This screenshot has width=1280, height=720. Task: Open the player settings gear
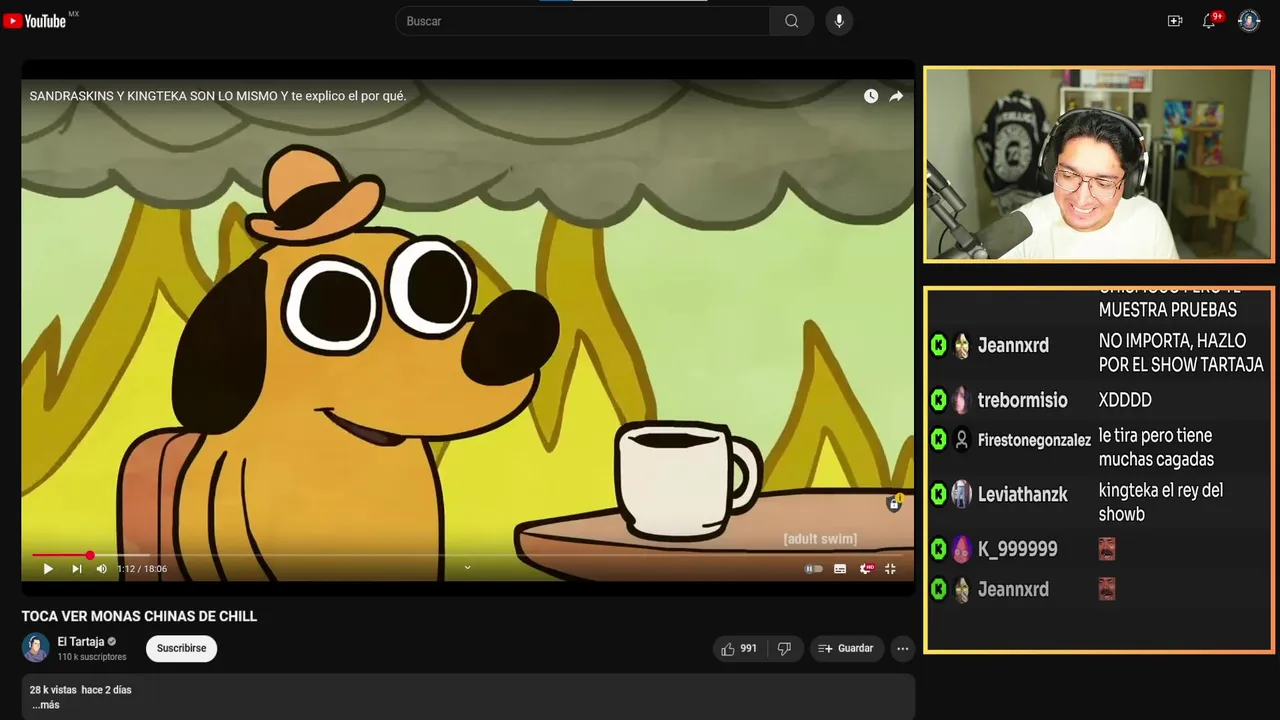(x=865, y=569)
